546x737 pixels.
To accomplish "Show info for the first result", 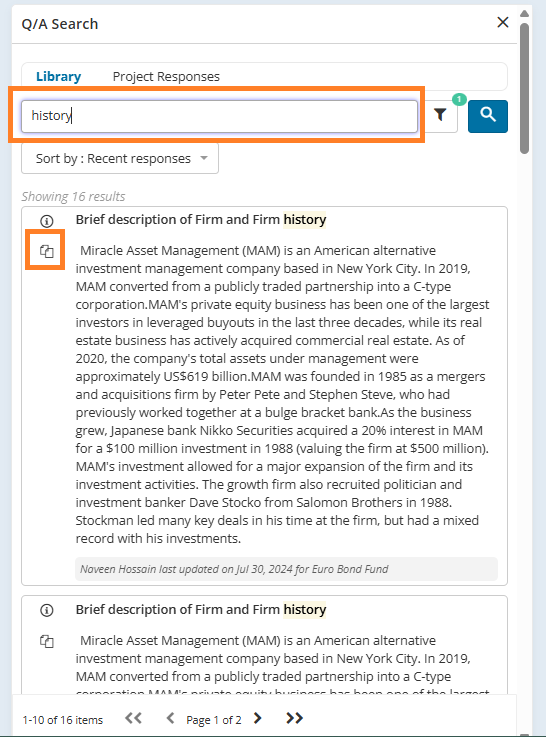I will [x=47, y=220].
